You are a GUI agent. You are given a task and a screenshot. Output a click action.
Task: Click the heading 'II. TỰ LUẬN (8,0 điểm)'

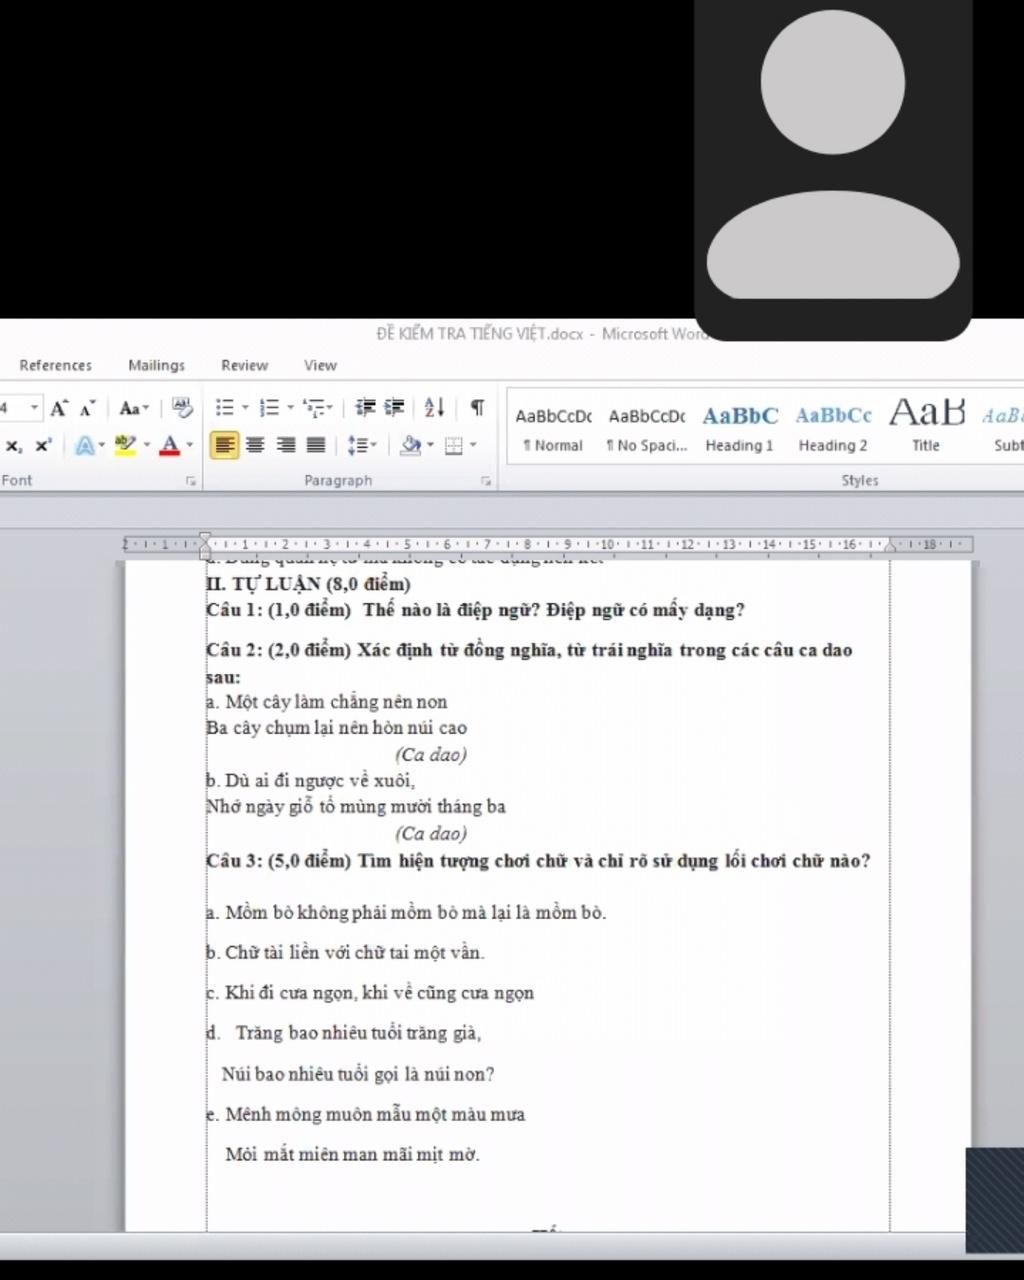308,584
